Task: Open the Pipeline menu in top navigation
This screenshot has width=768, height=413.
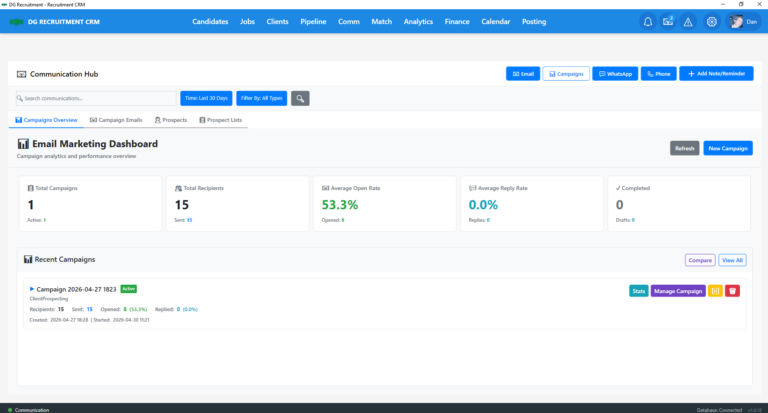Action: pyautogui.click(x=313, y=21)
